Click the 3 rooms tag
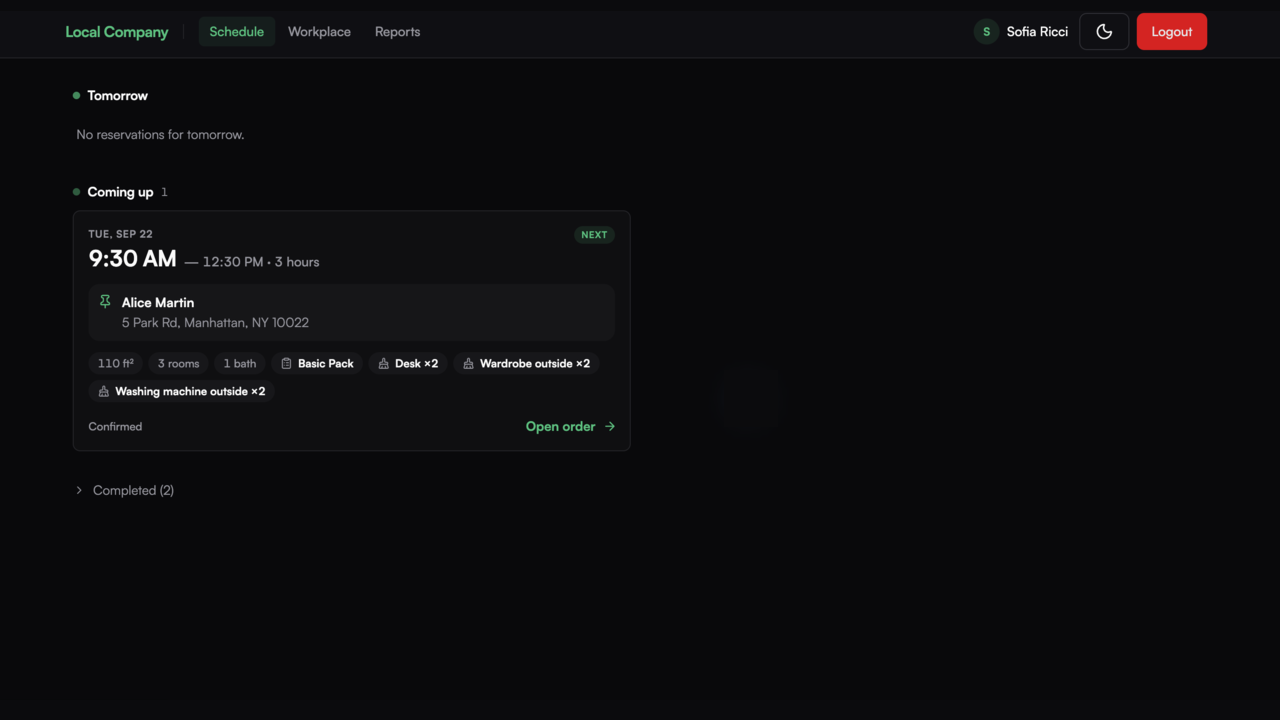 click(x=178, y=364)
